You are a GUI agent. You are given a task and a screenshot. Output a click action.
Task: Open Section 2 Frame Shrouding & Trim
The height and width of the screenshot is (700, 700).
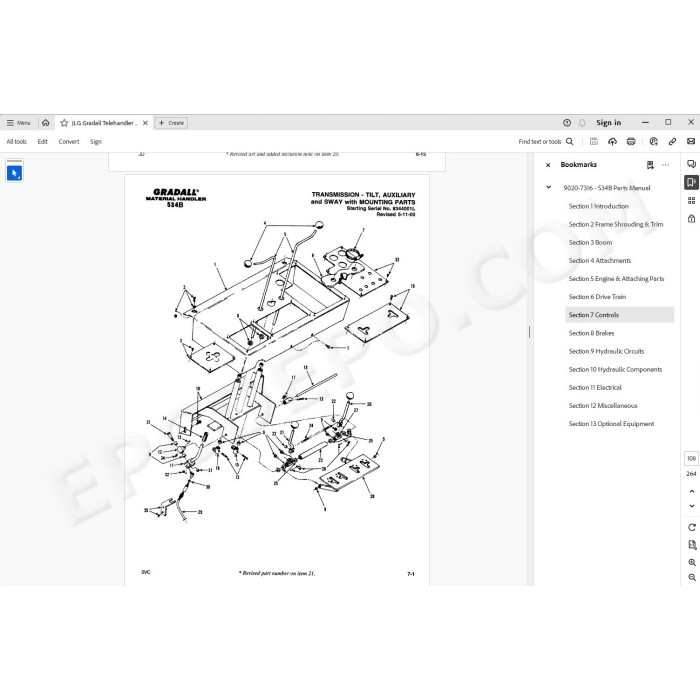point(616,224)
